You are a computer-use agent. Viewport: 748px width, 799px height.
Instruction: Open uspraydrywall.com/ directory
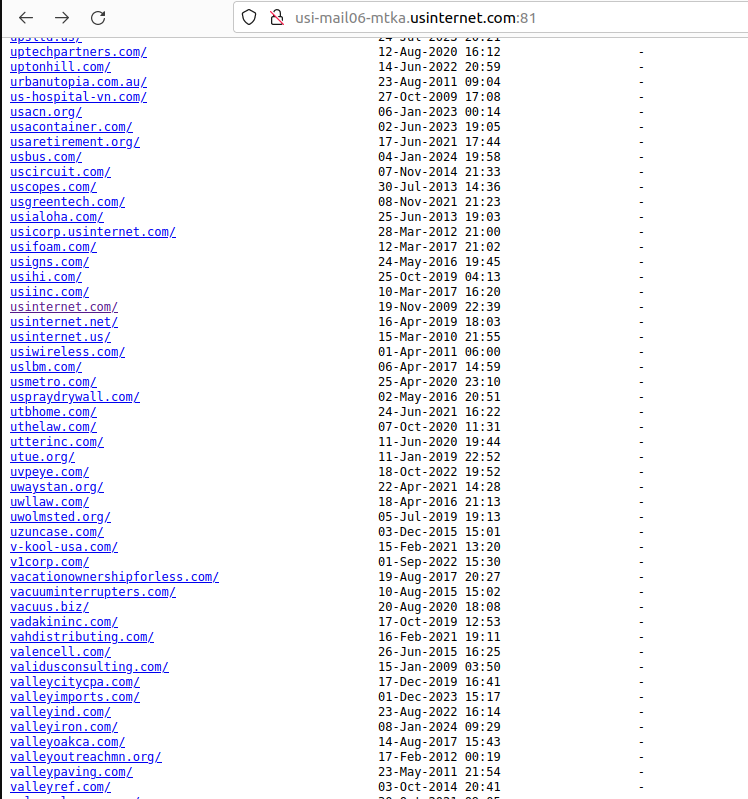75,397
